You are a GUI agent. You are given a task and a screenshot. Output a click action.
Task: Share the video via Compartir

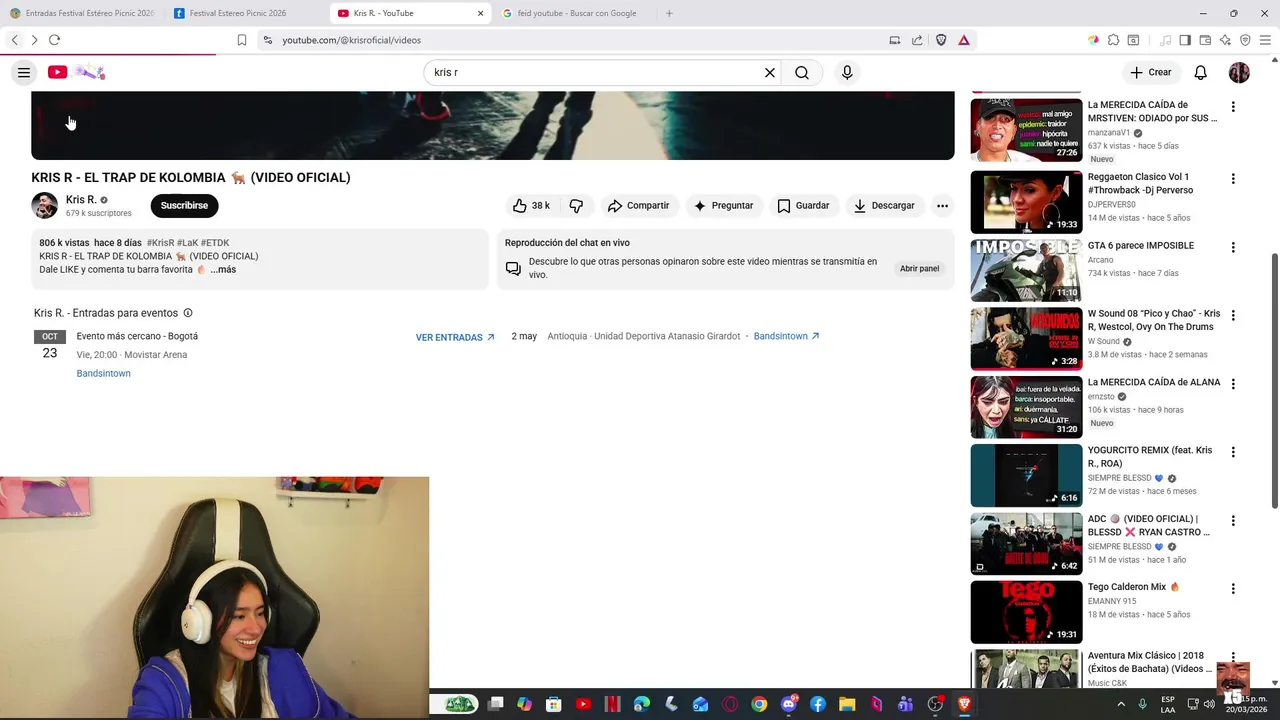[x=638, y=205]
